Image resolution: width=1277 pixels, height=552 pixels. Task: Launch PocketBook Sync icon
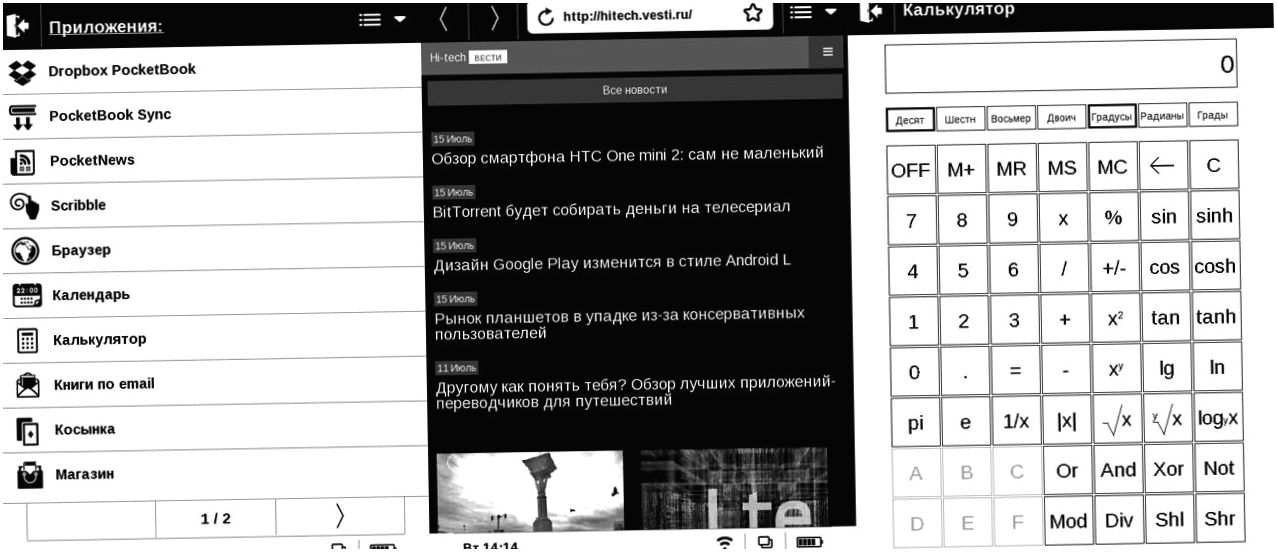pos(22,117)
